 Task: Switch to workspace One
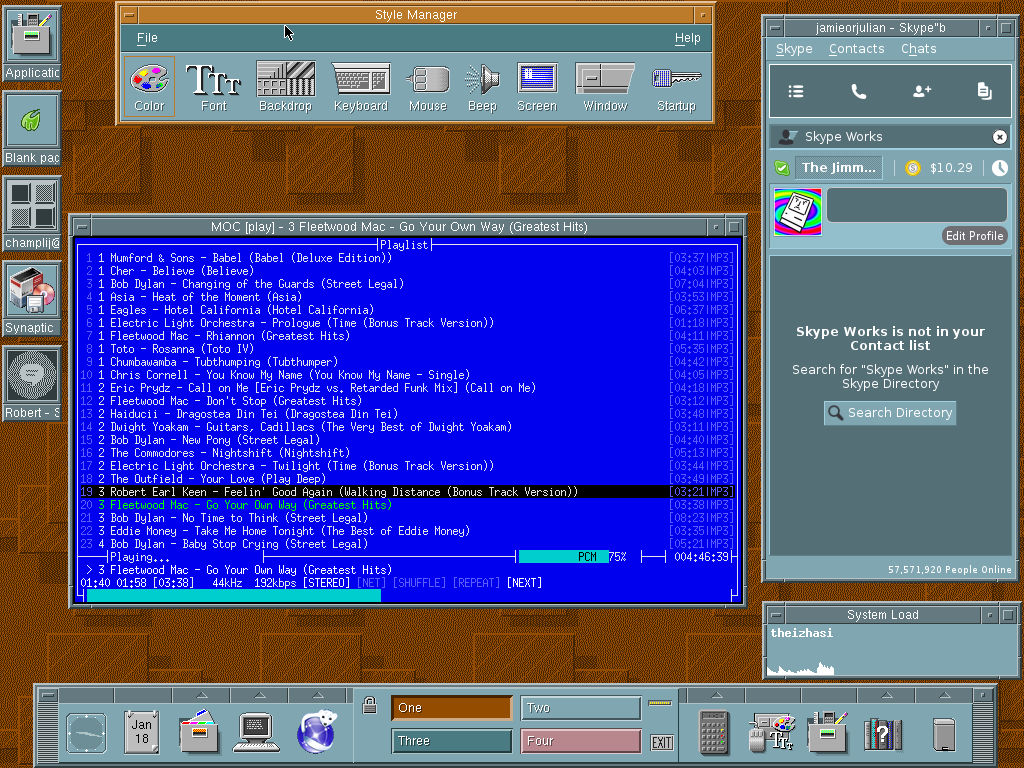(x=452, y=708)
